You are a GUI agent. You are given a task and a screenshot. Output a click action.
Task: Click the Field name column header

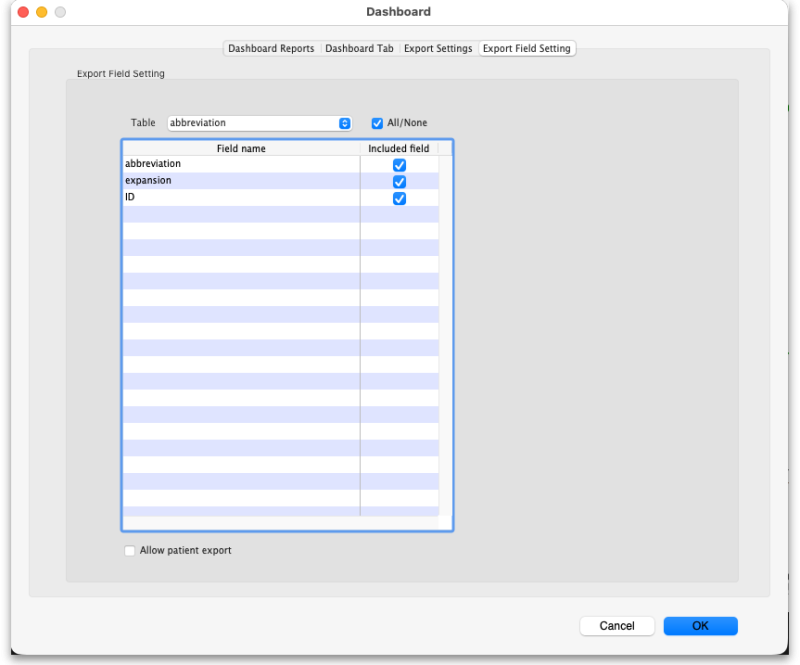(241, 149)
